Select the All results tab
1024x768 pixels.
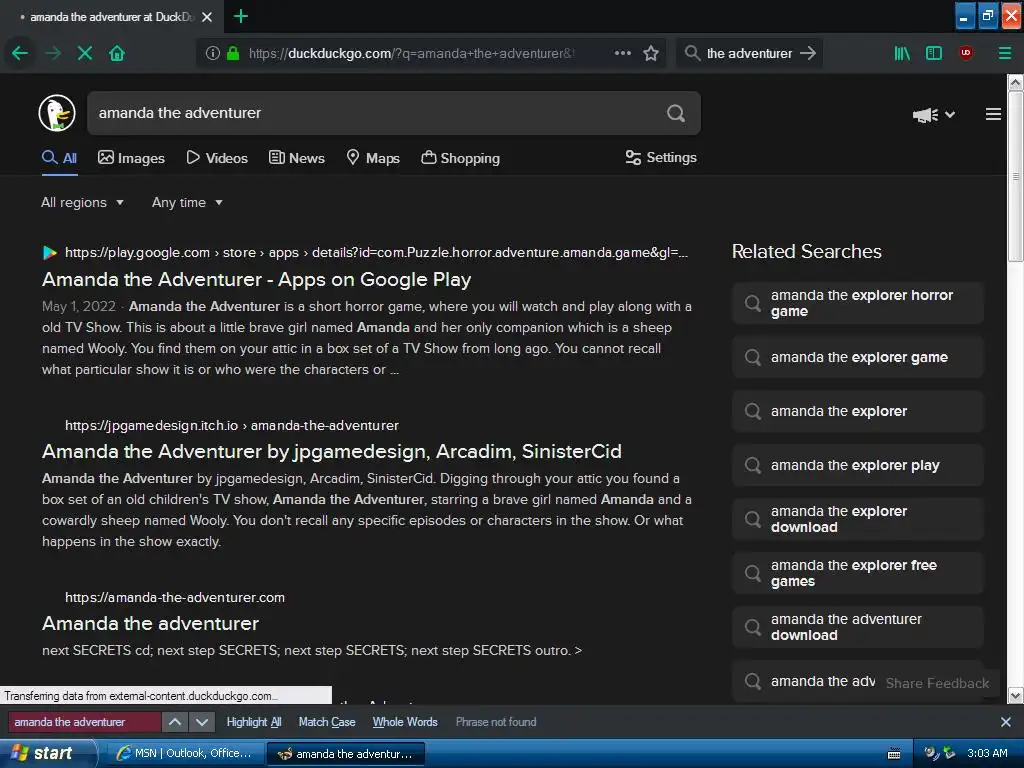pos(59,158)
